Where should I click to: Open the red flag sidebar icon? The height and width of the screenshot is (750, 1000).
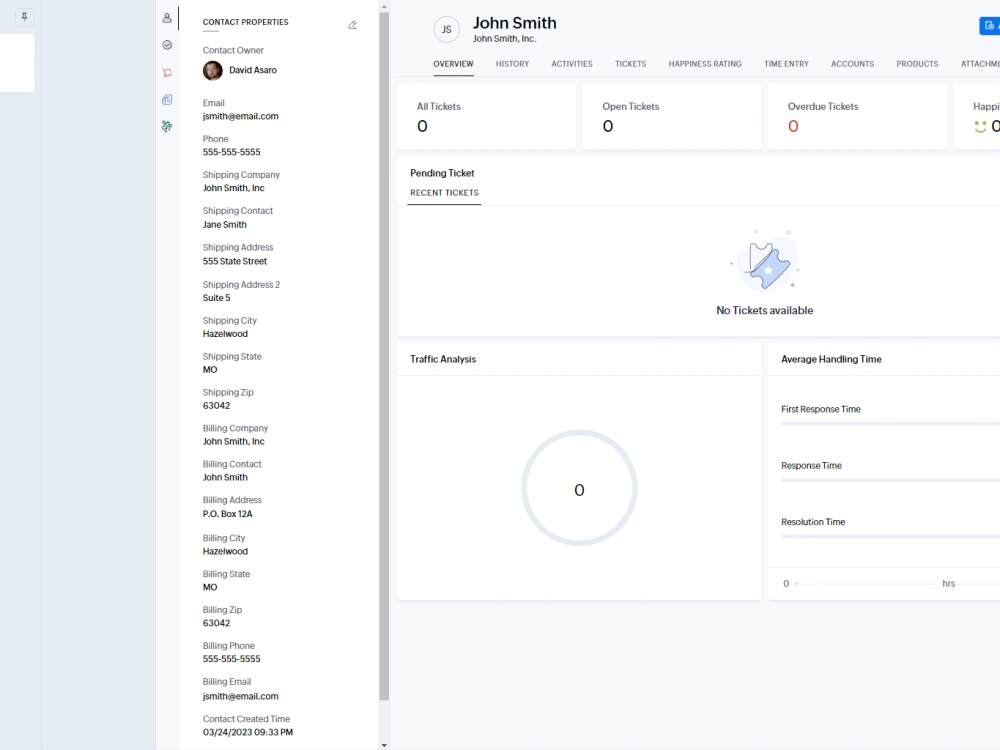coord(167,73)
